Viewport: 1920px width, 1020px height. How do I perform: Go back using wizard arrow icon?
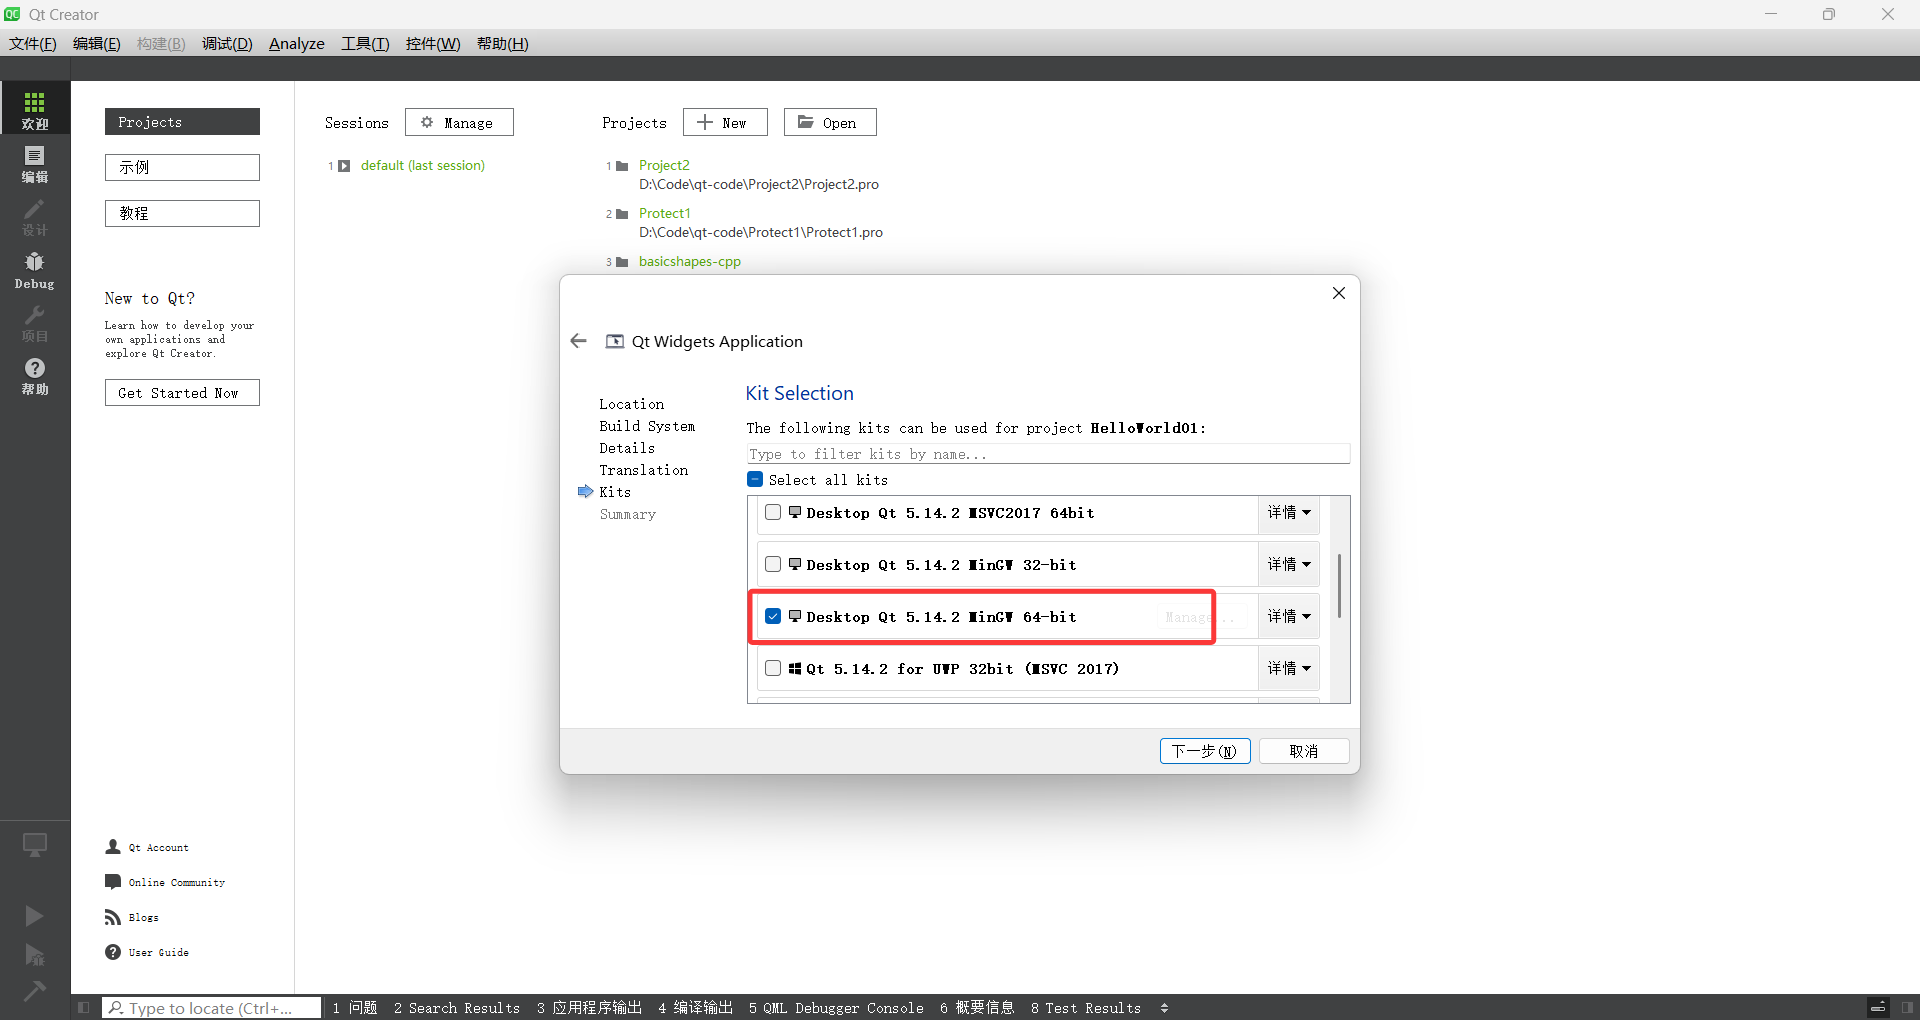(578, 341)
